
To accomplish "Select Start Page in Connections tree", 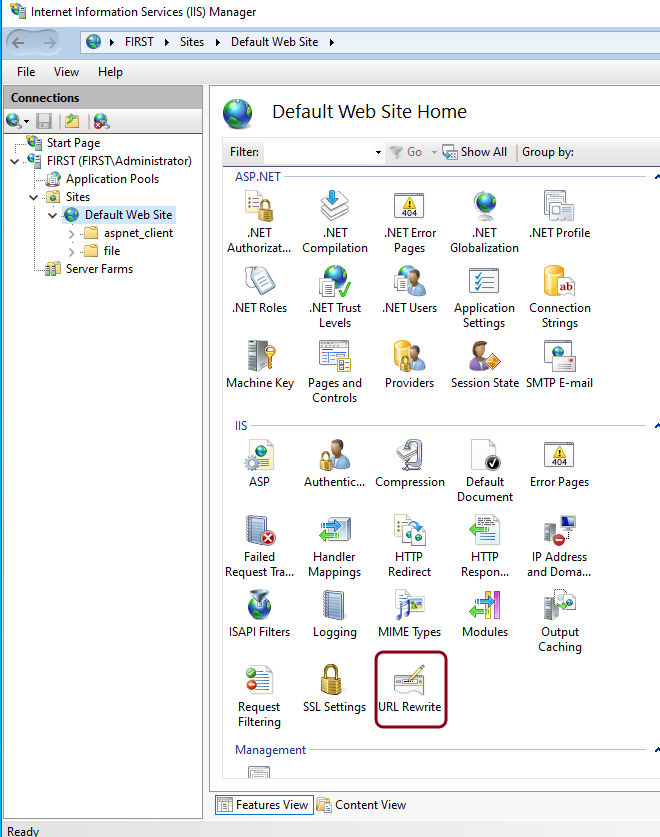I will 73,143.
